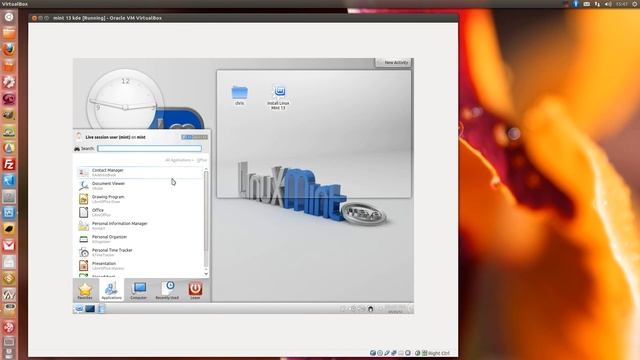Switch to the Favorites tab
The image size is (640, 360).
(x=85, y=291)
